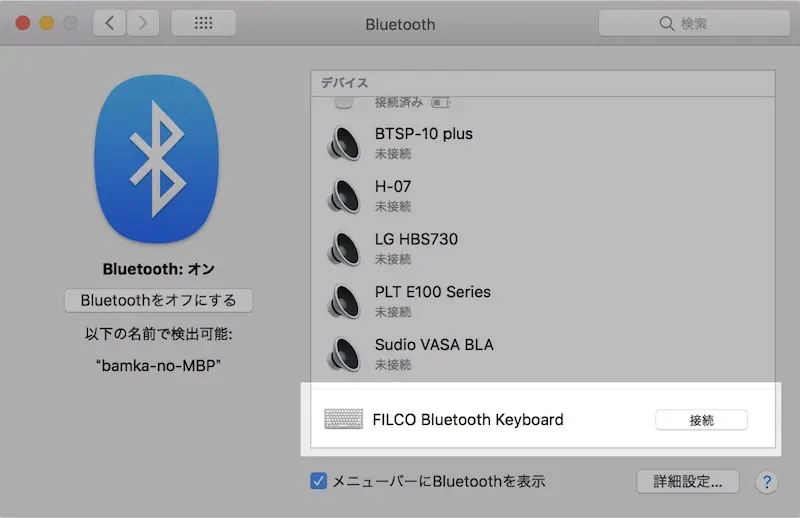The image size is (800, 518).
Task: Click 以下の名前で検出可能 label
Action: (x=159, y=334)
